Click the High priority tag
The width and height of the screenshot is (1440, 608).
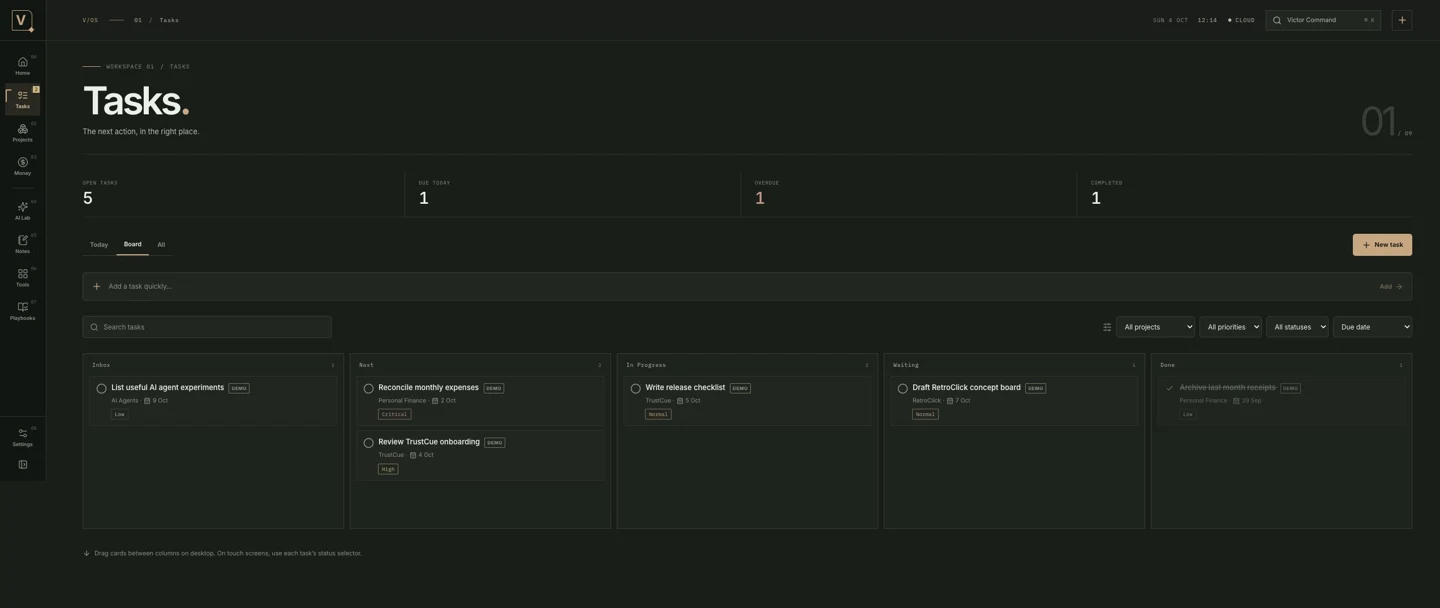coord(388,469)
